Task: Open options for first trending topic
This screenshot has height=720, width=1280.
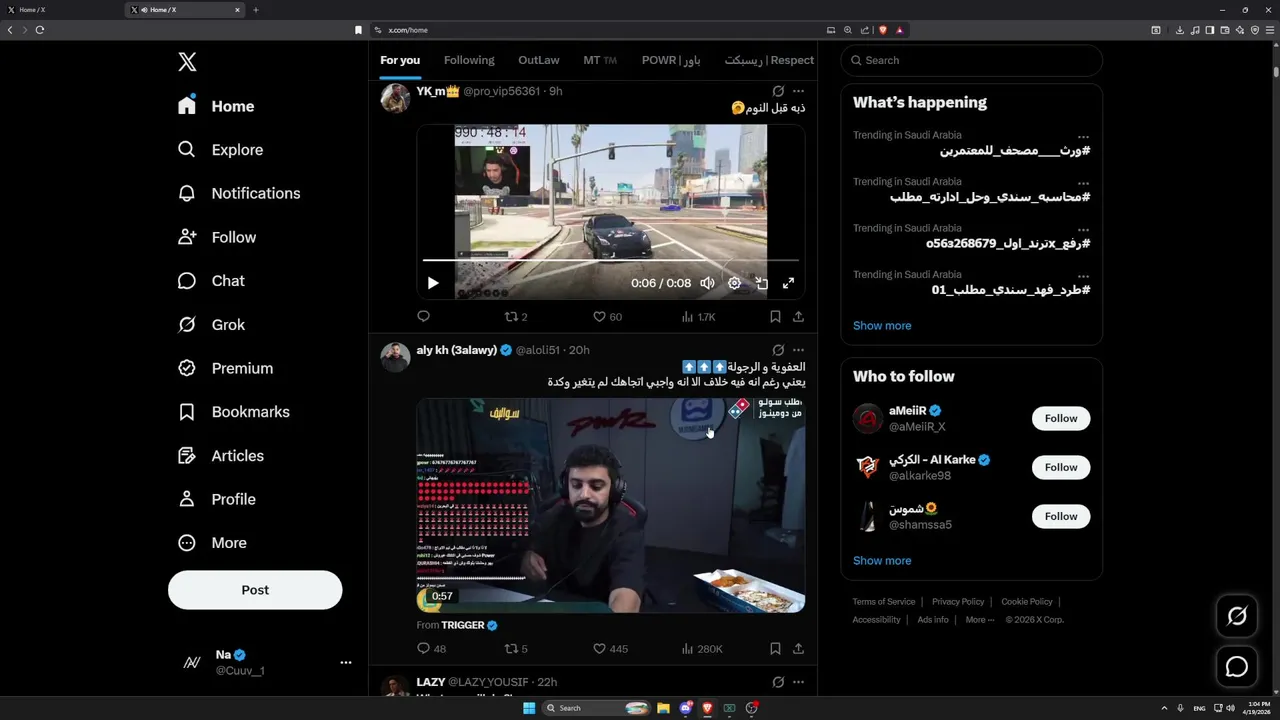Action: (x=1083, y=136)
